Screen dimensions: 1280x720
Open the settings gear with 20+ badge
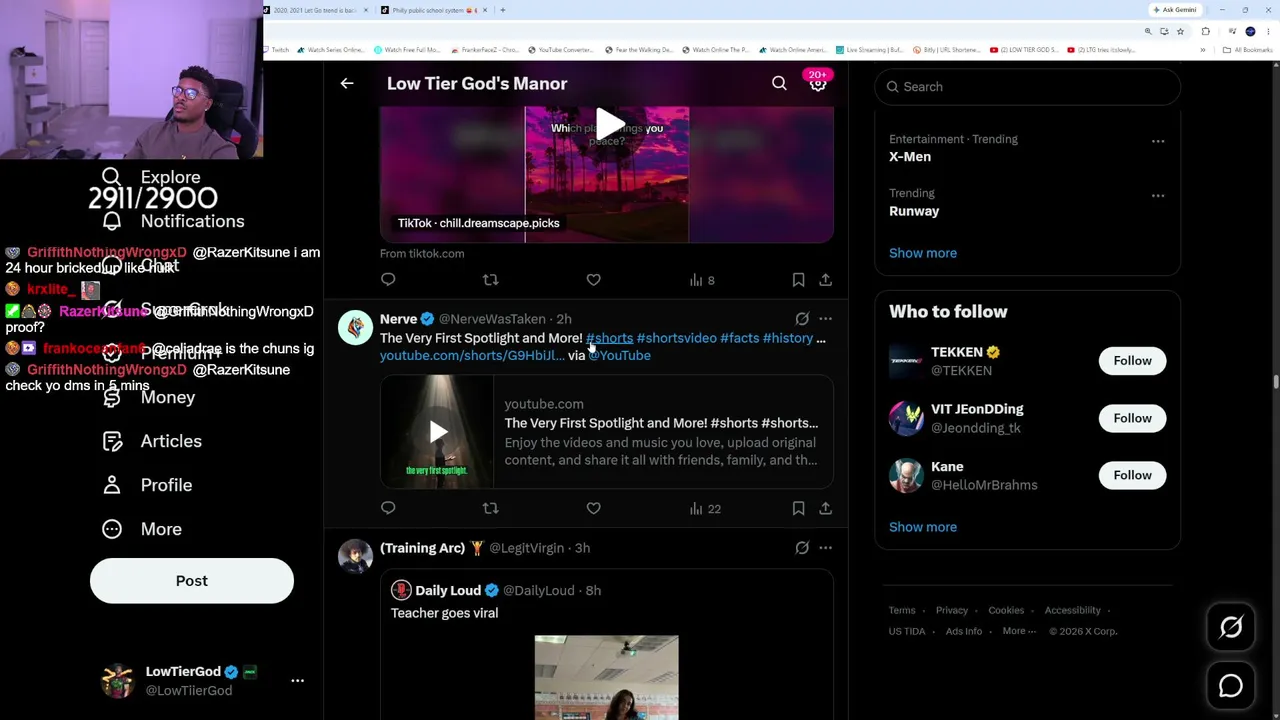point(818,84)
